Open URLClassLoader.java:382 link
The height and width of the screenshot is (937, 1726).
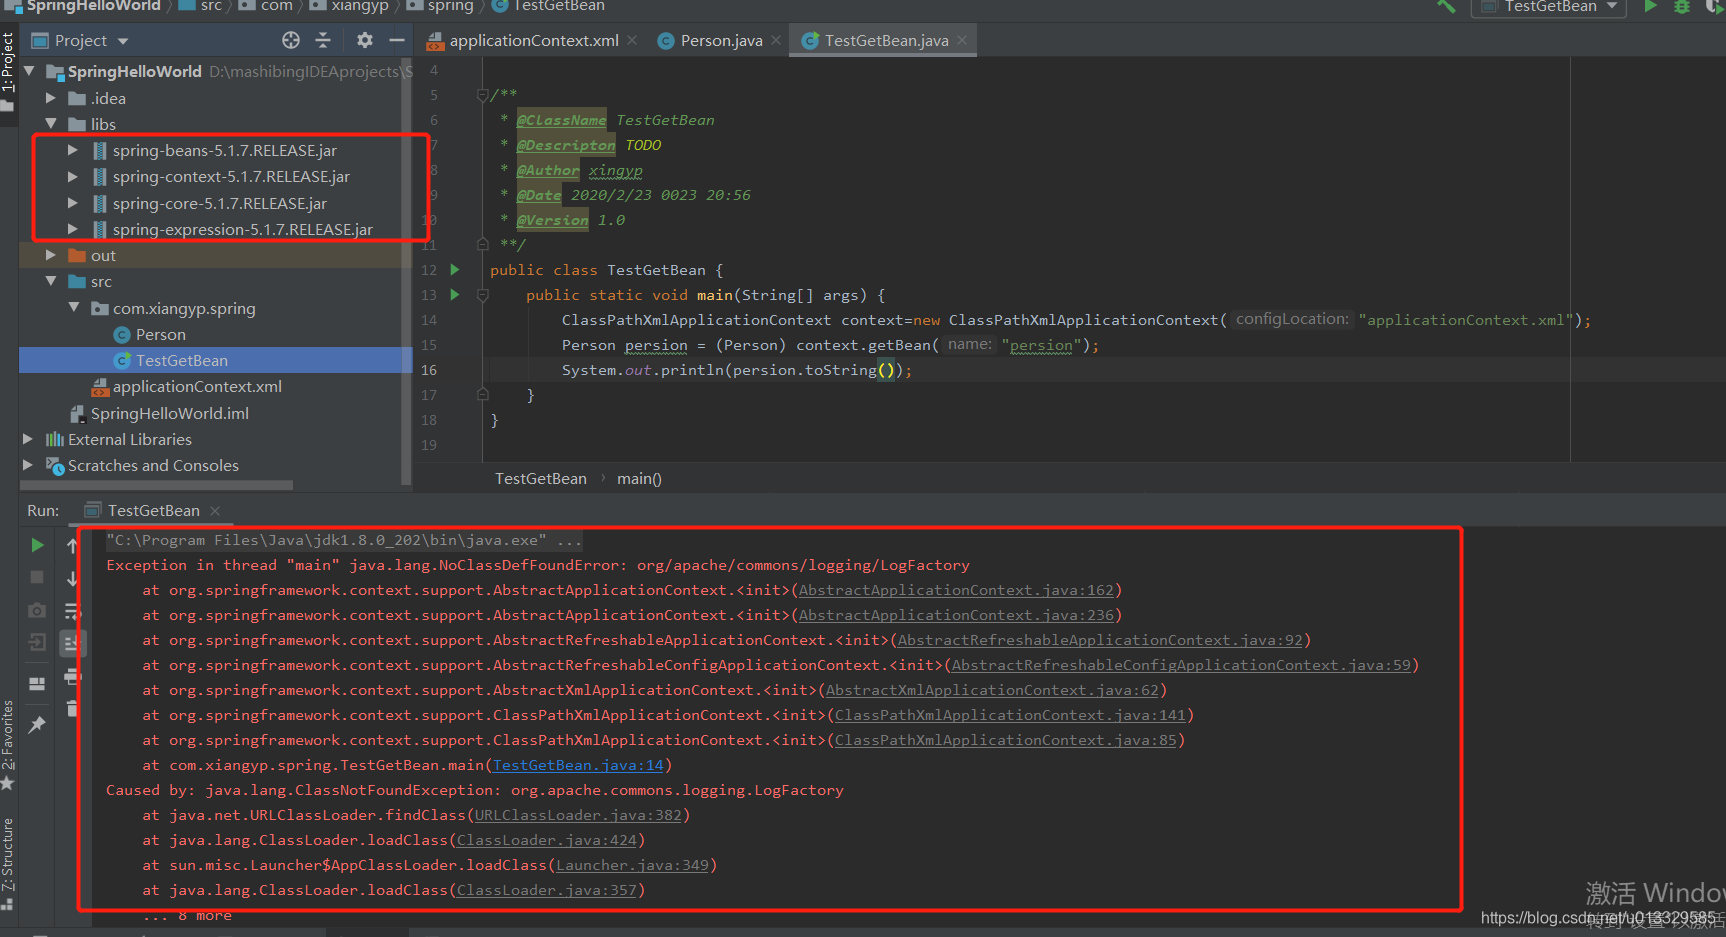tap(578, 815)
